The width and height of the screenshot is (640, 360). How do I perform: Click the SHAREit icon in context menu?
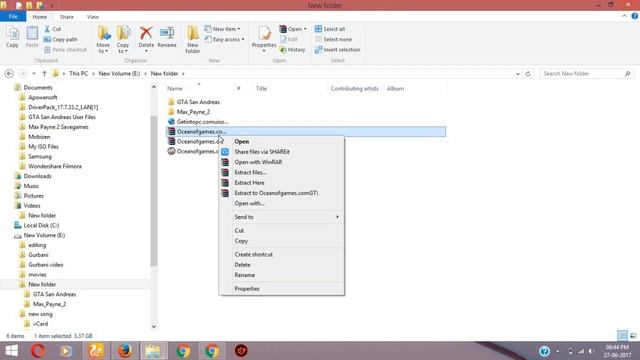225,152
